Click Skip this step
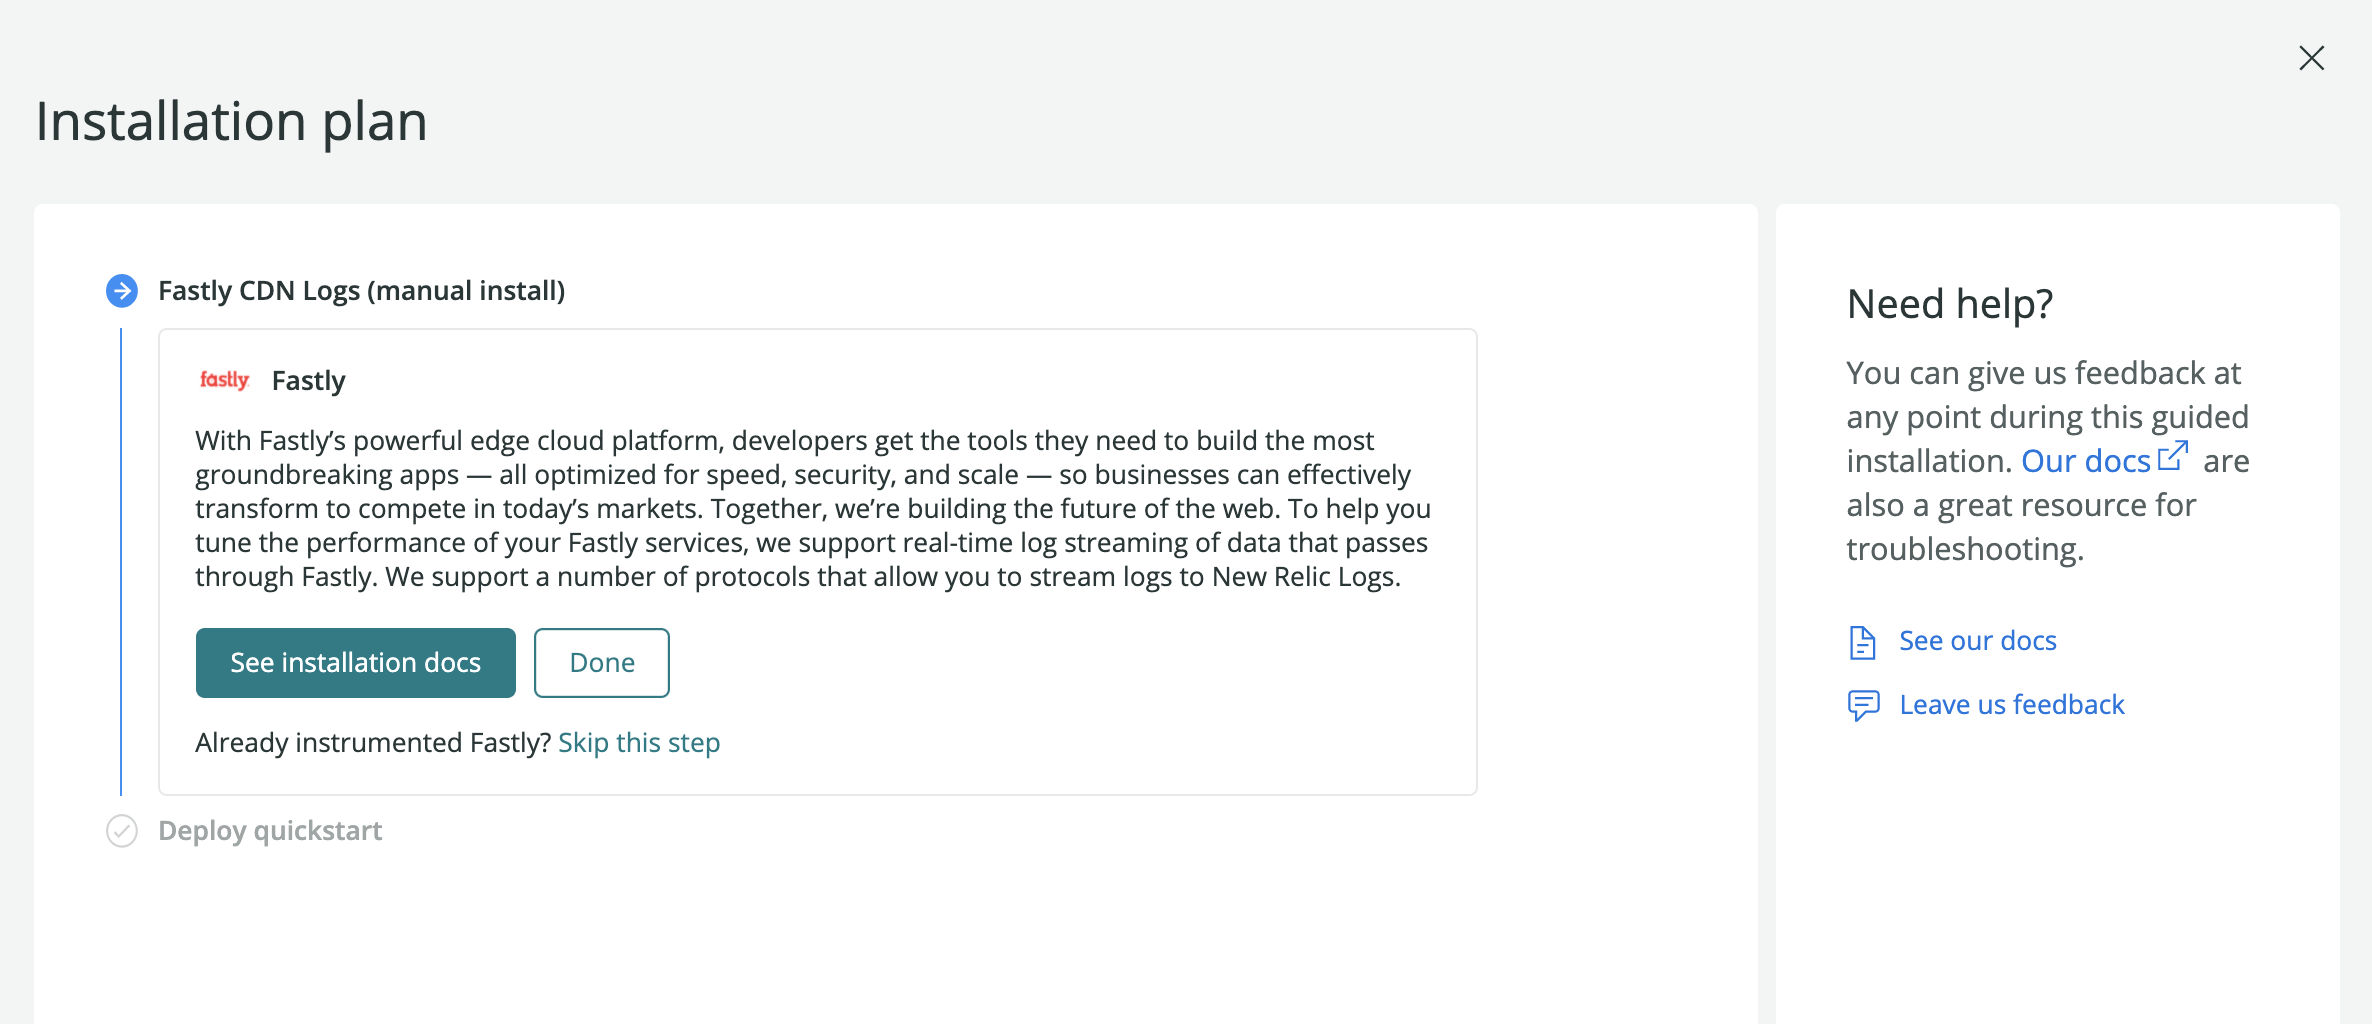 [639, 742]
